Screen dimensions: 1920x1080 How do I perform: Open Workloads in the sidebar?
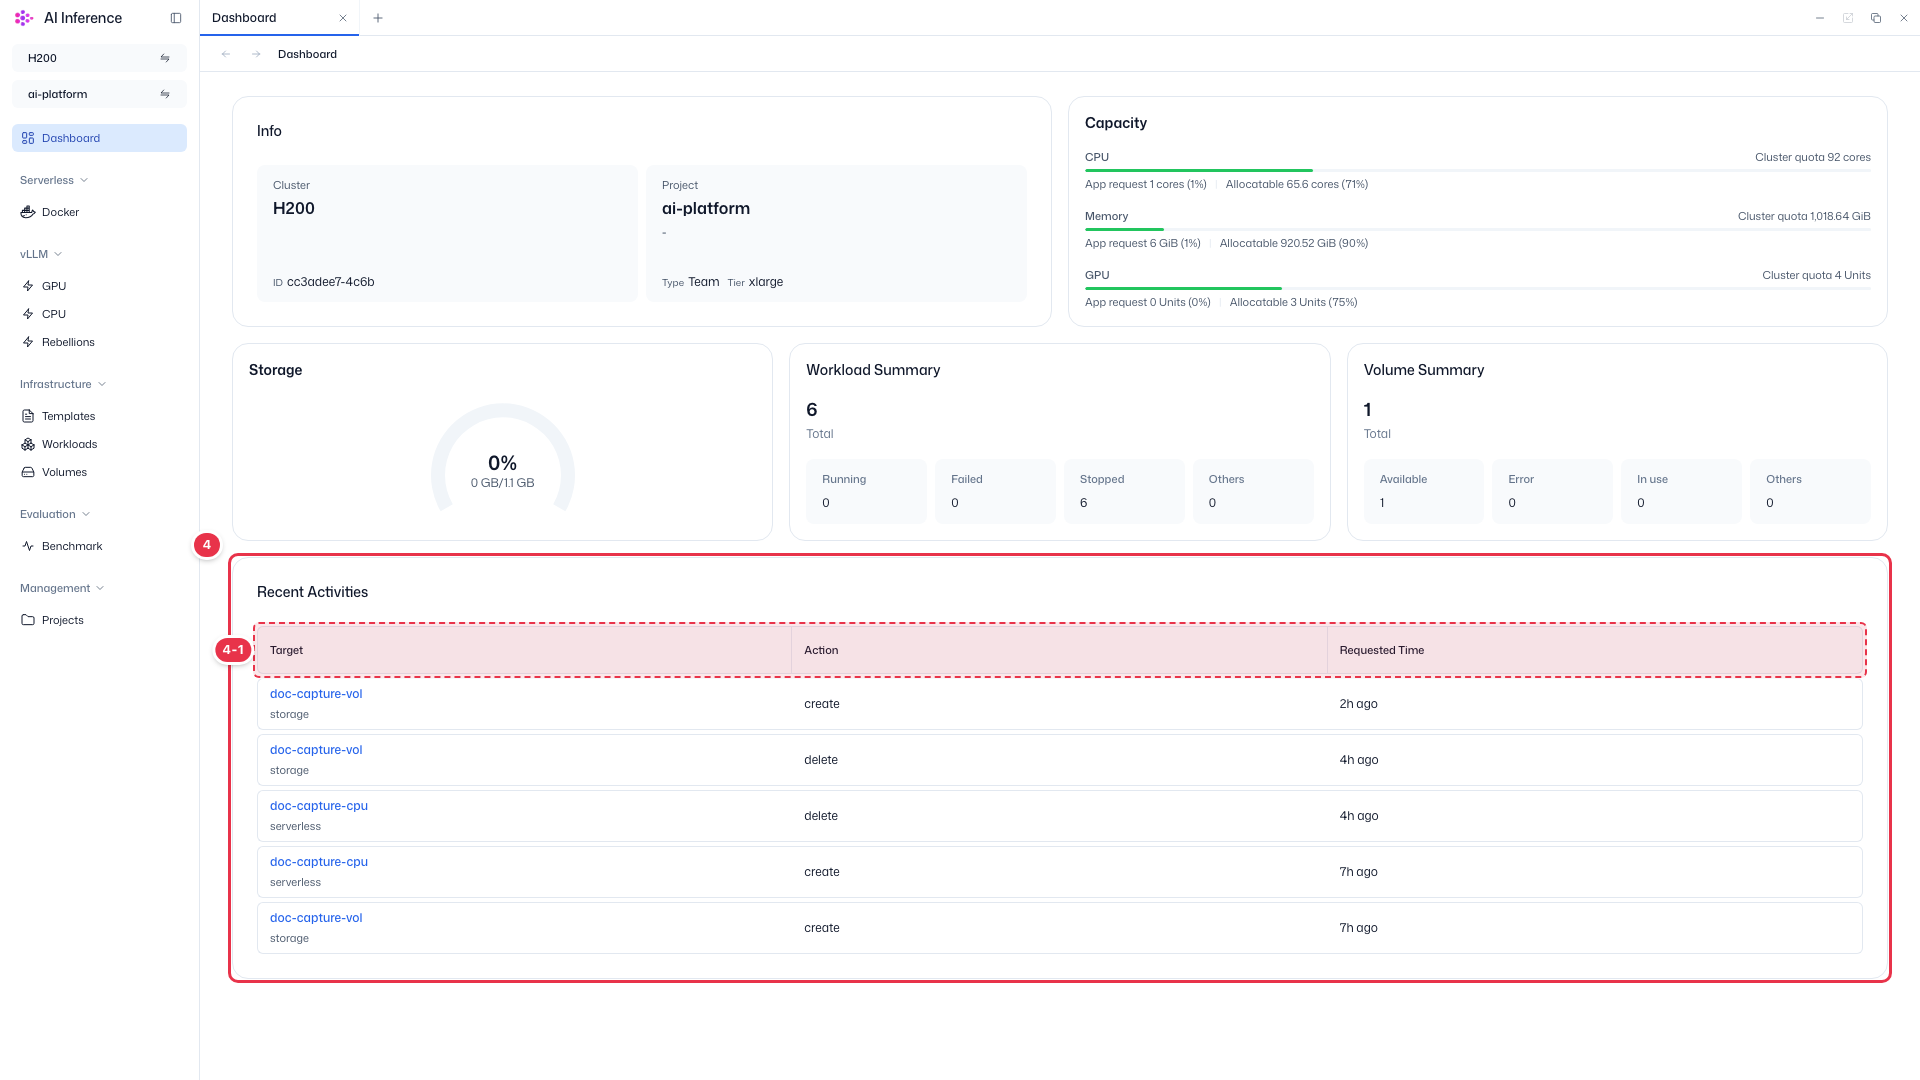tap(99, 444)
